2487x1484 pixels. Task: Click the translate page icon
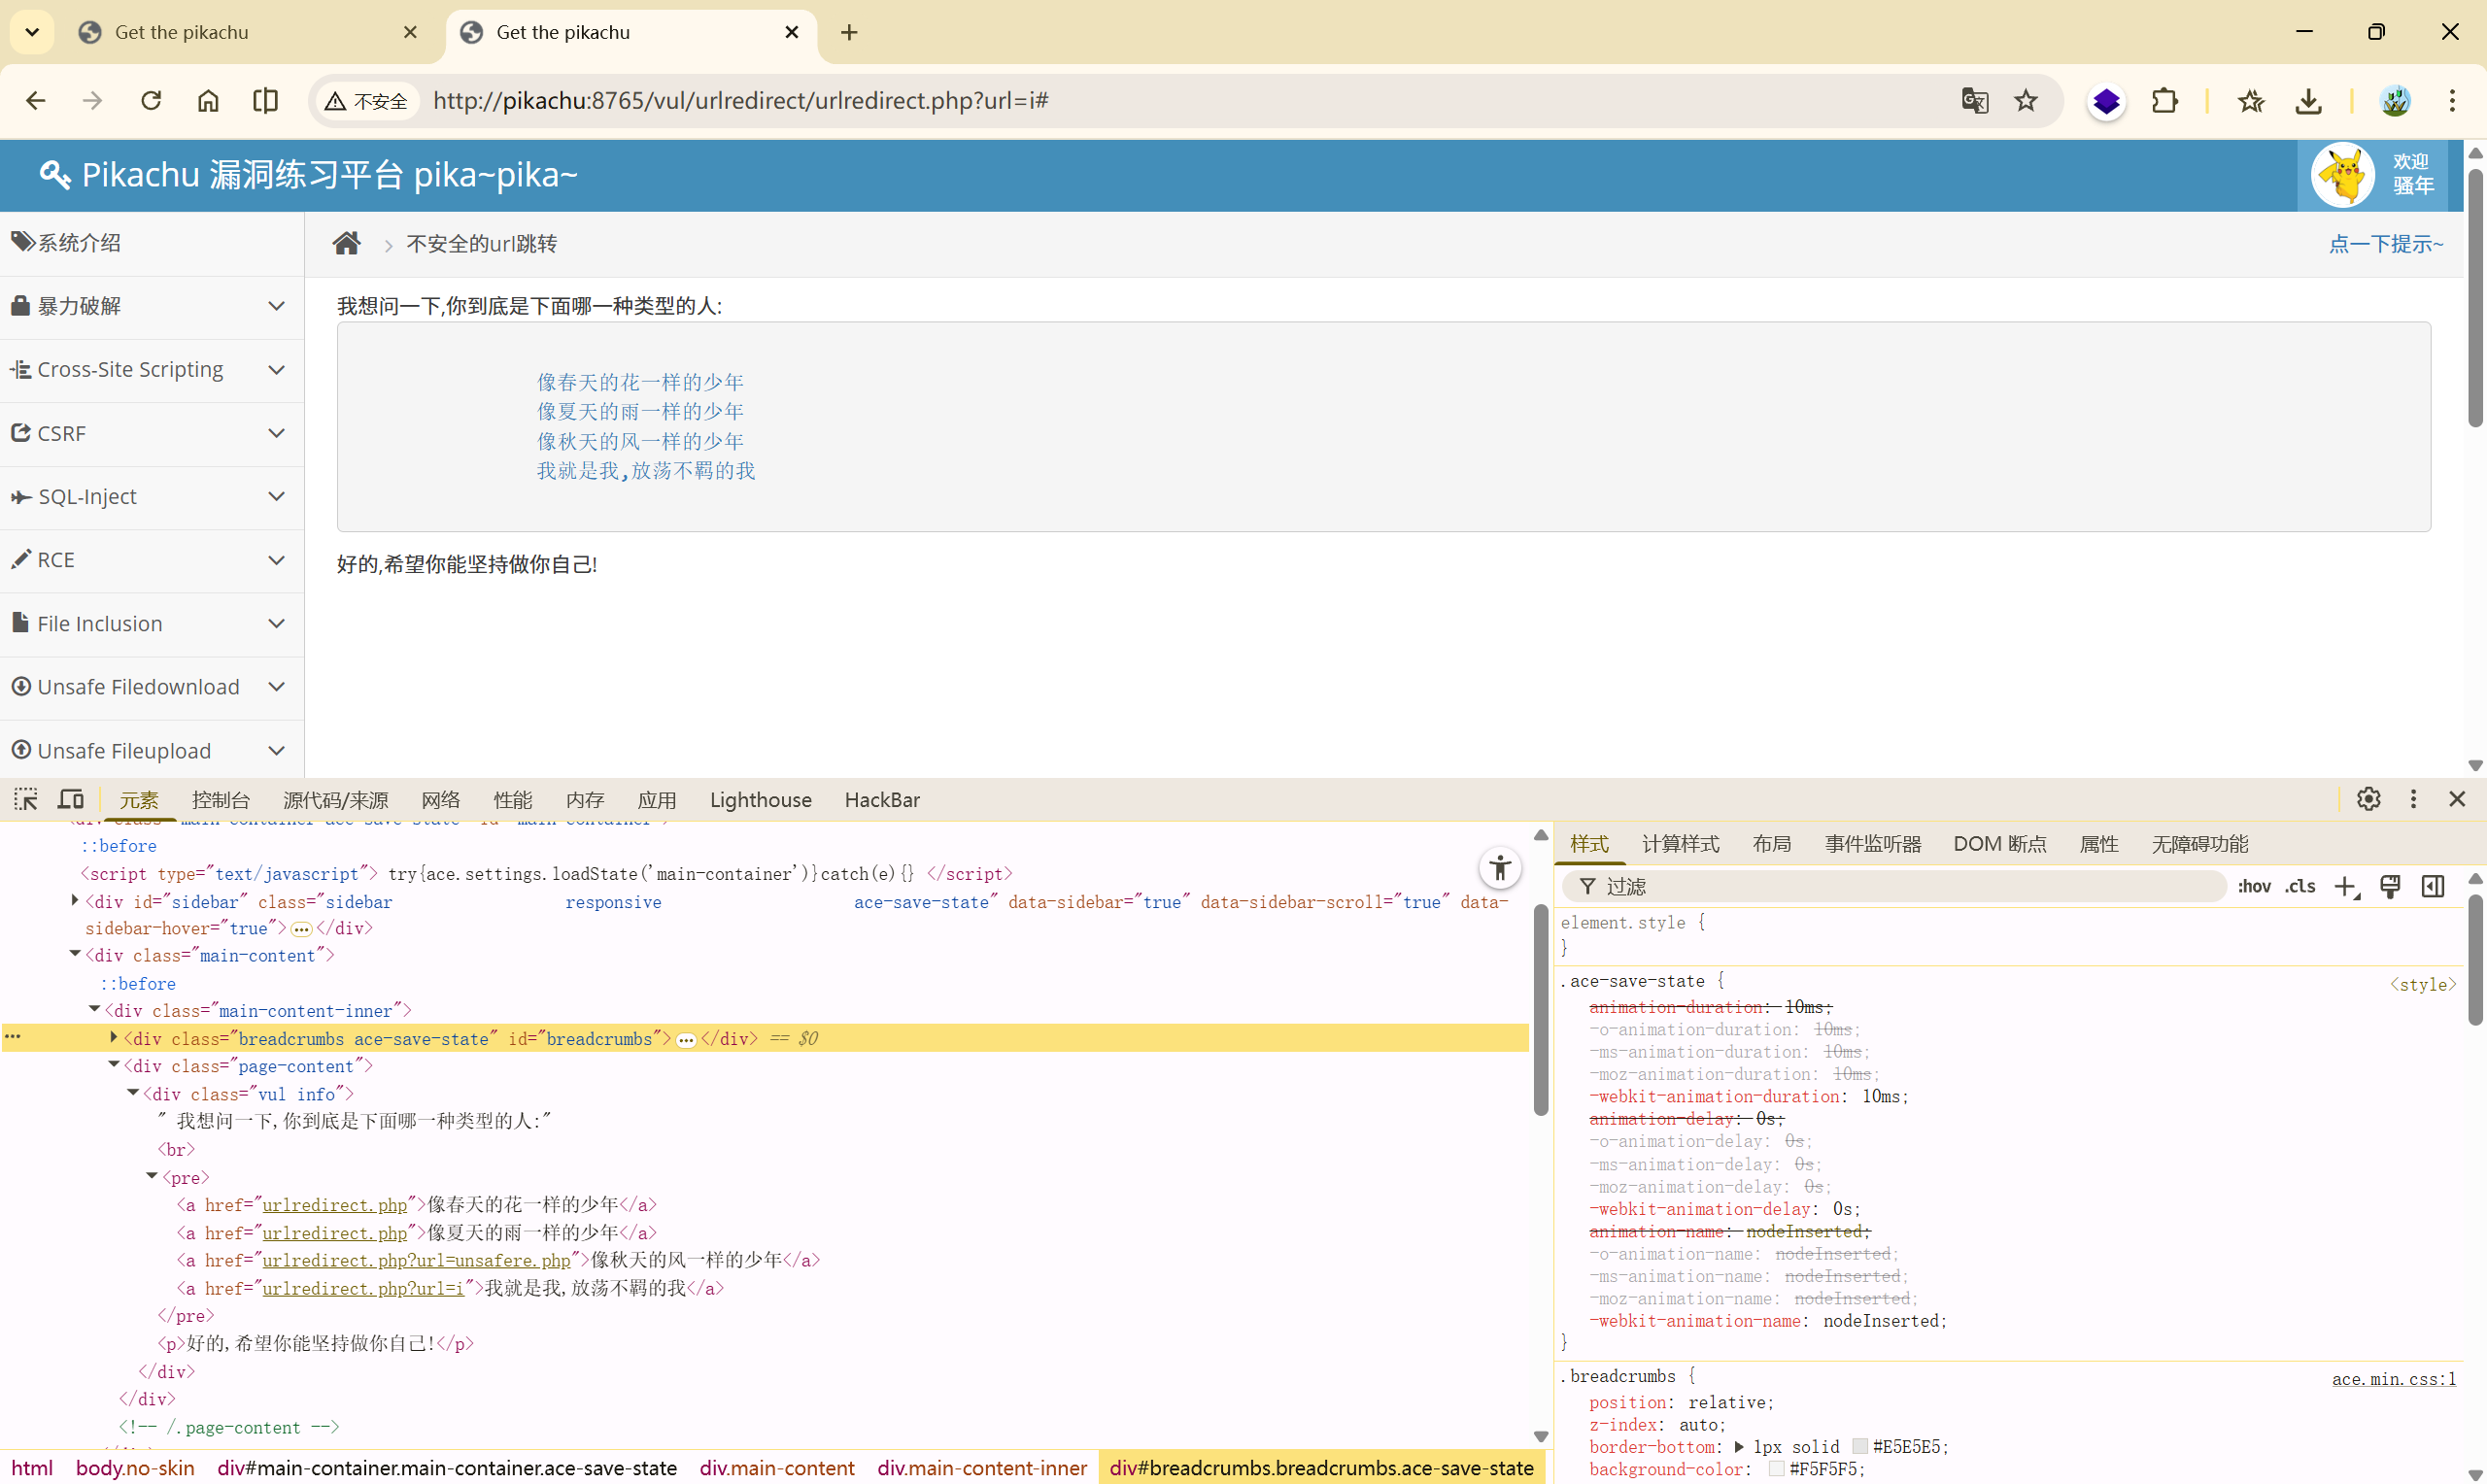pyautogui.click(x=1974, y=101)
